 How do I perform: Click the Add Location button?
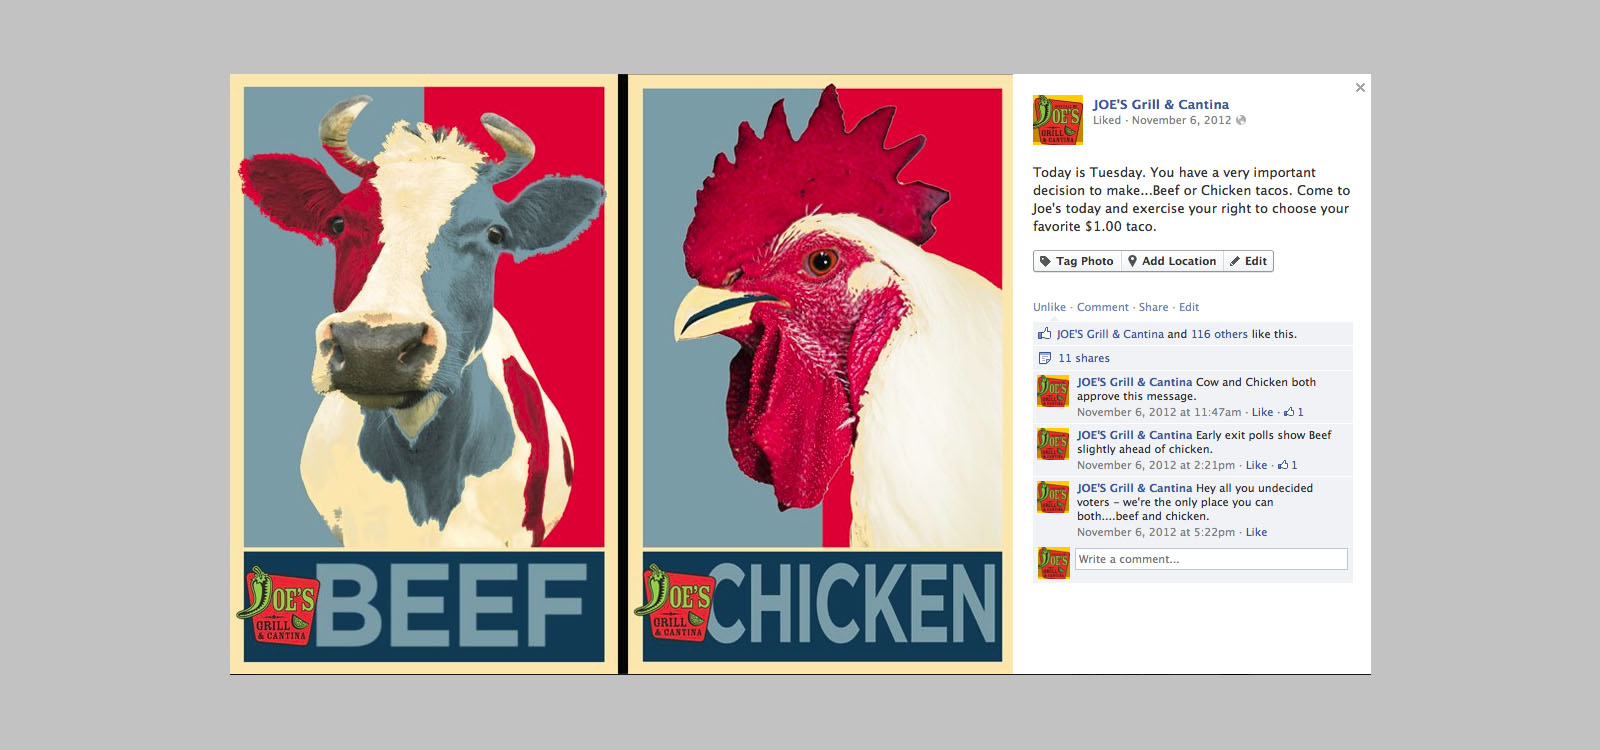[x=1172, y=261]
